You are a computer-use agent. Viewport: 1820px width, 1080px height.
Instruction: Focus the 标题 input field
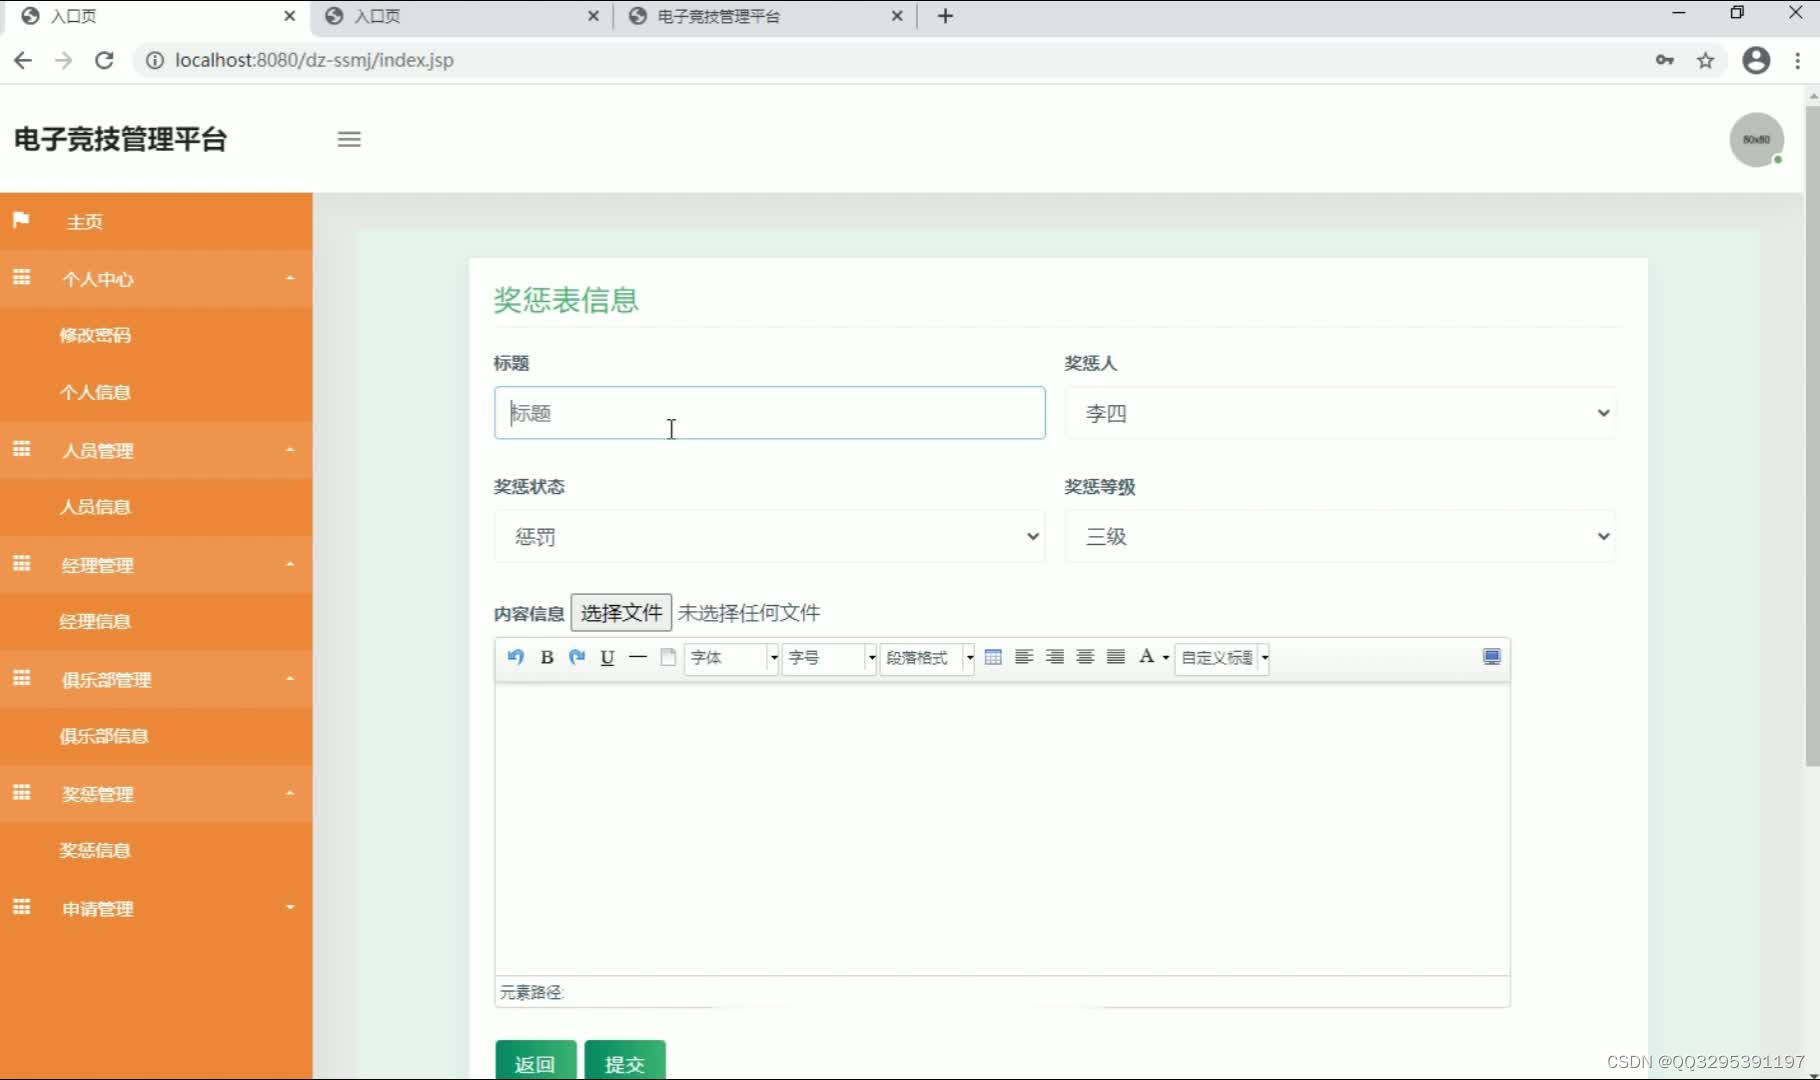tap(769, 413)
